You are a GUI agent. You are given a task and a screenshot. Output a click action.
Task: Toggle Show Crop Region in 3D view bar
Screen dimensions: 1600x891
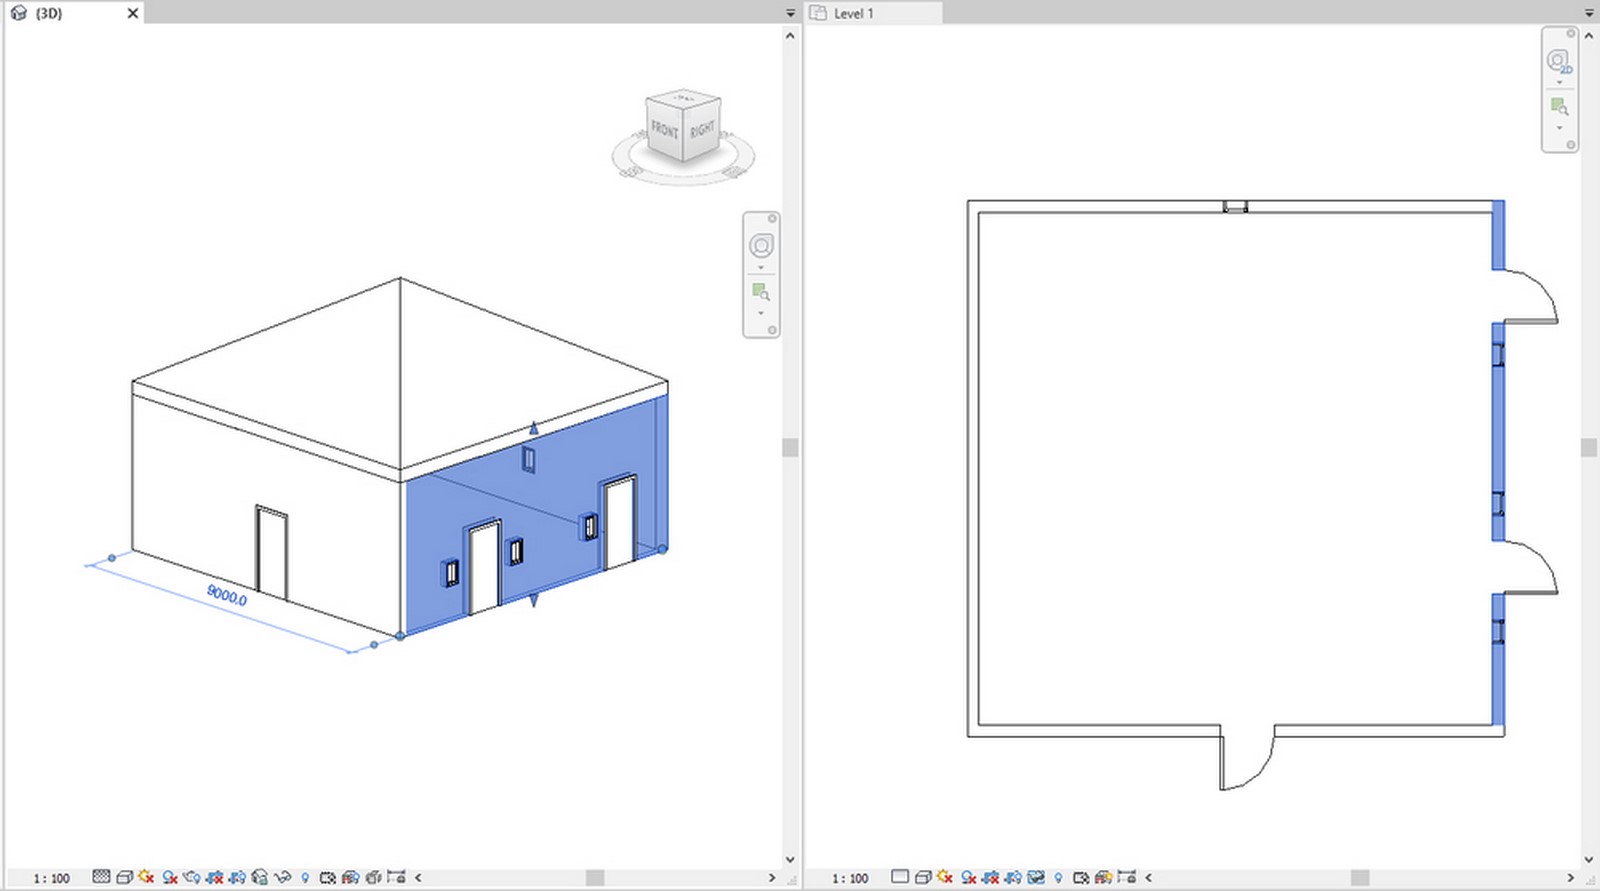(x=237, y=877)
